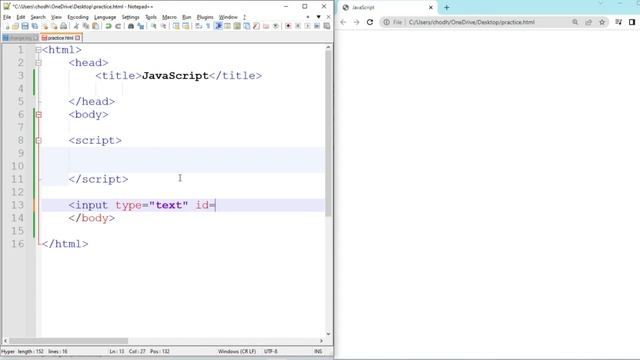Click the Copy toolbar icon

tap(86, 26)
